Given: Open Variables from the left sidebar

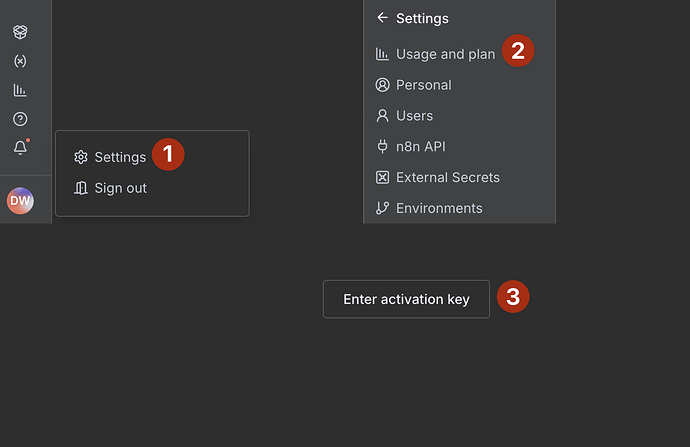Looking at the screenshot, I should pos(20,61).
